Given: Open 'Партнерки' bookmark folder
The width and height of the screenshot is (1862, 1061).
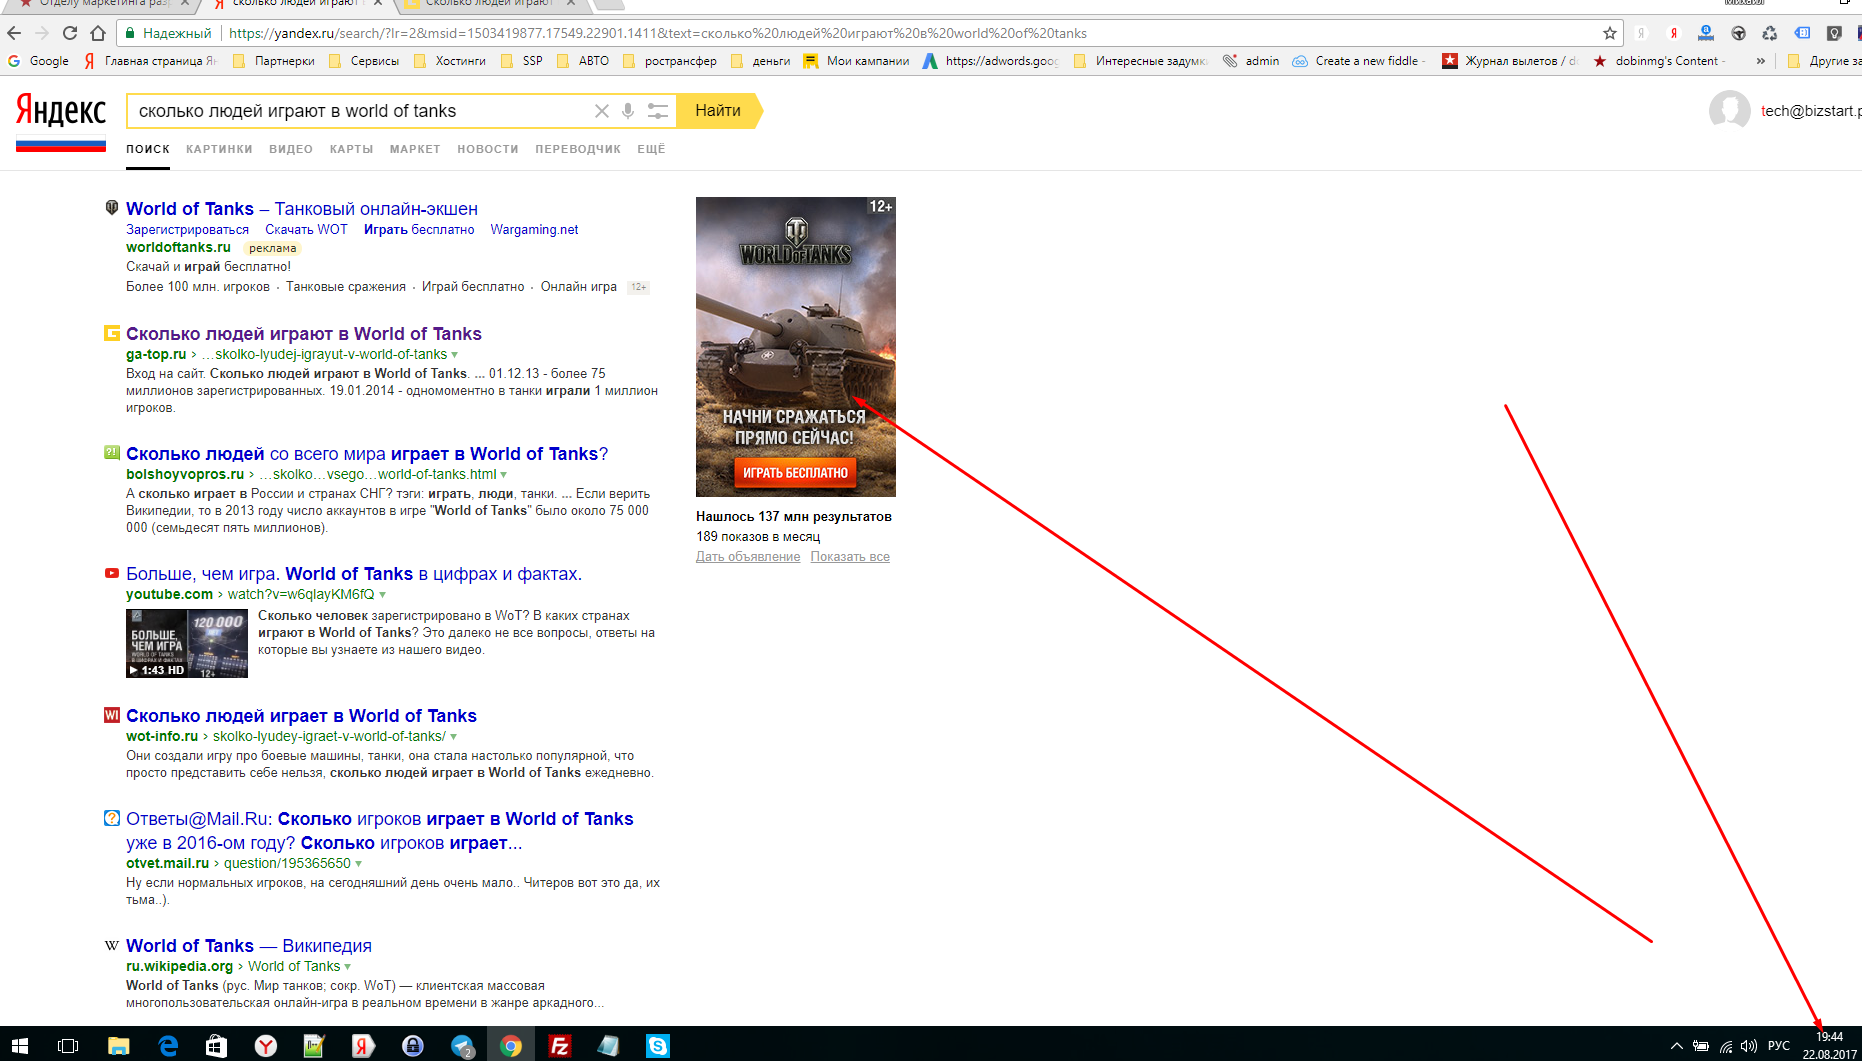Looking at the screenshot, I should pyautogui.click(x=273, y=61).
